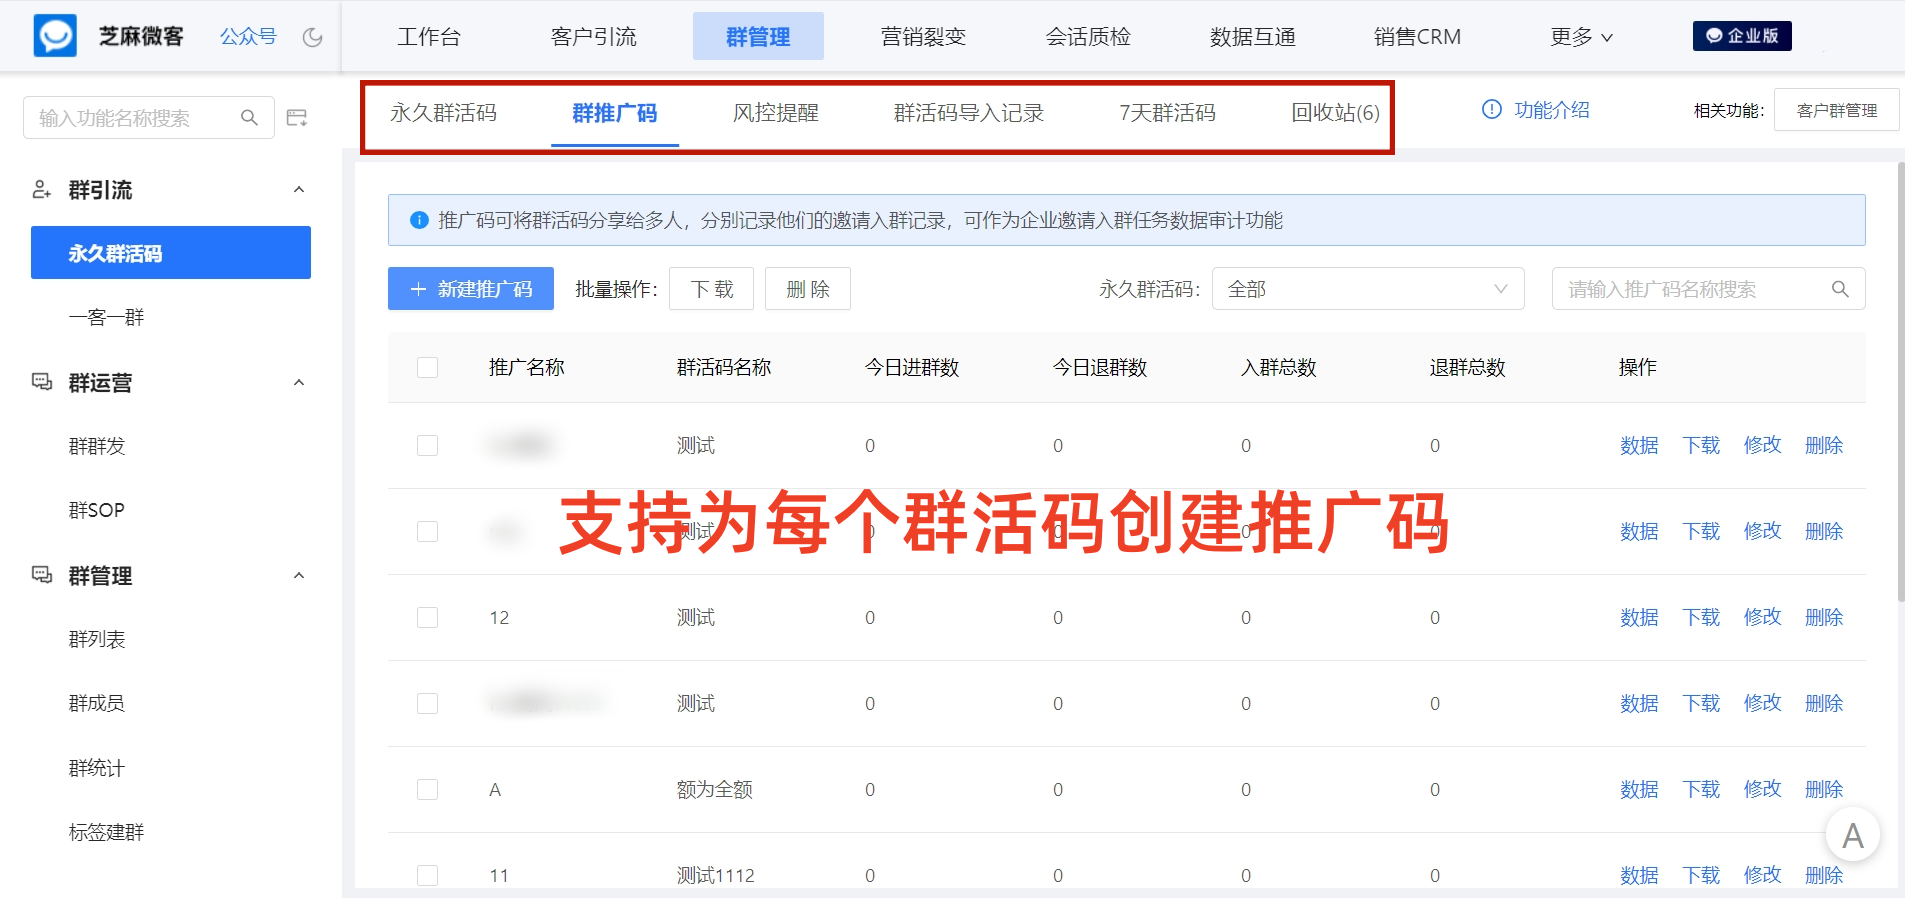Click 删除 link in row A
This screenshot has width=1905, height=898.
[1824, 789]
